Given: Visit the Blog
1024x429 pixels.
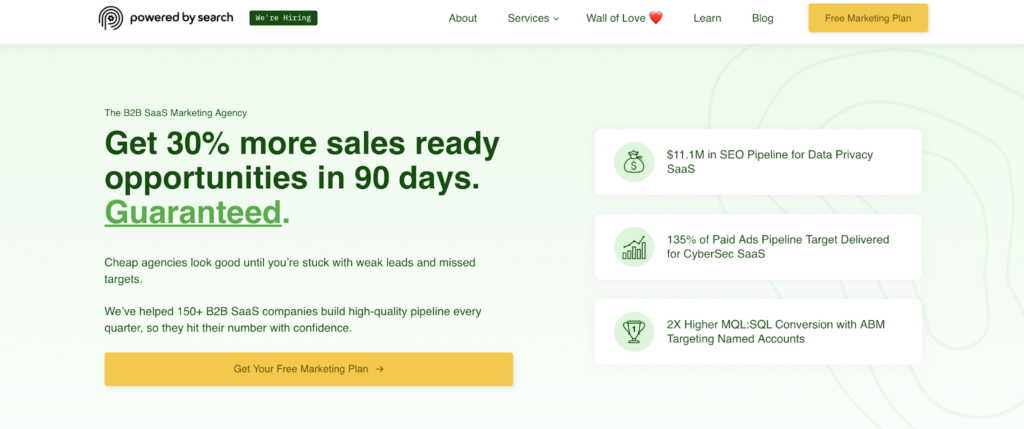Looking at the screenshot, I should [x=762, y=18].
